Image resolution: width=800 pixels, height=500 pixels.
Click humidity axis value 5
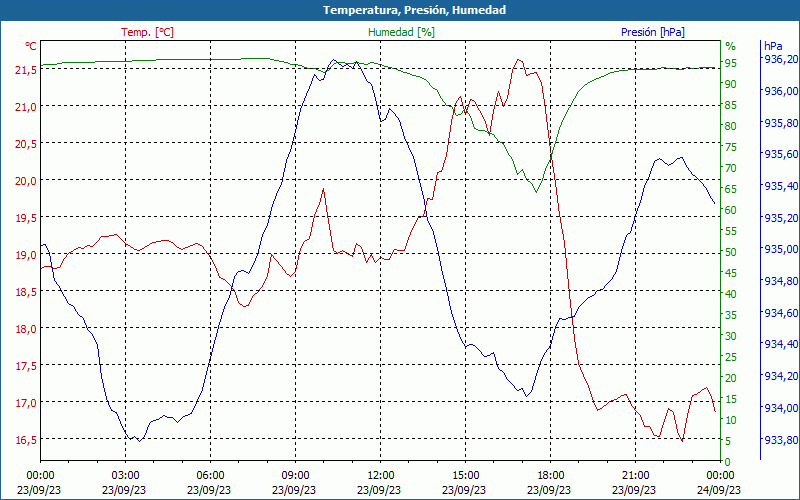728,441
